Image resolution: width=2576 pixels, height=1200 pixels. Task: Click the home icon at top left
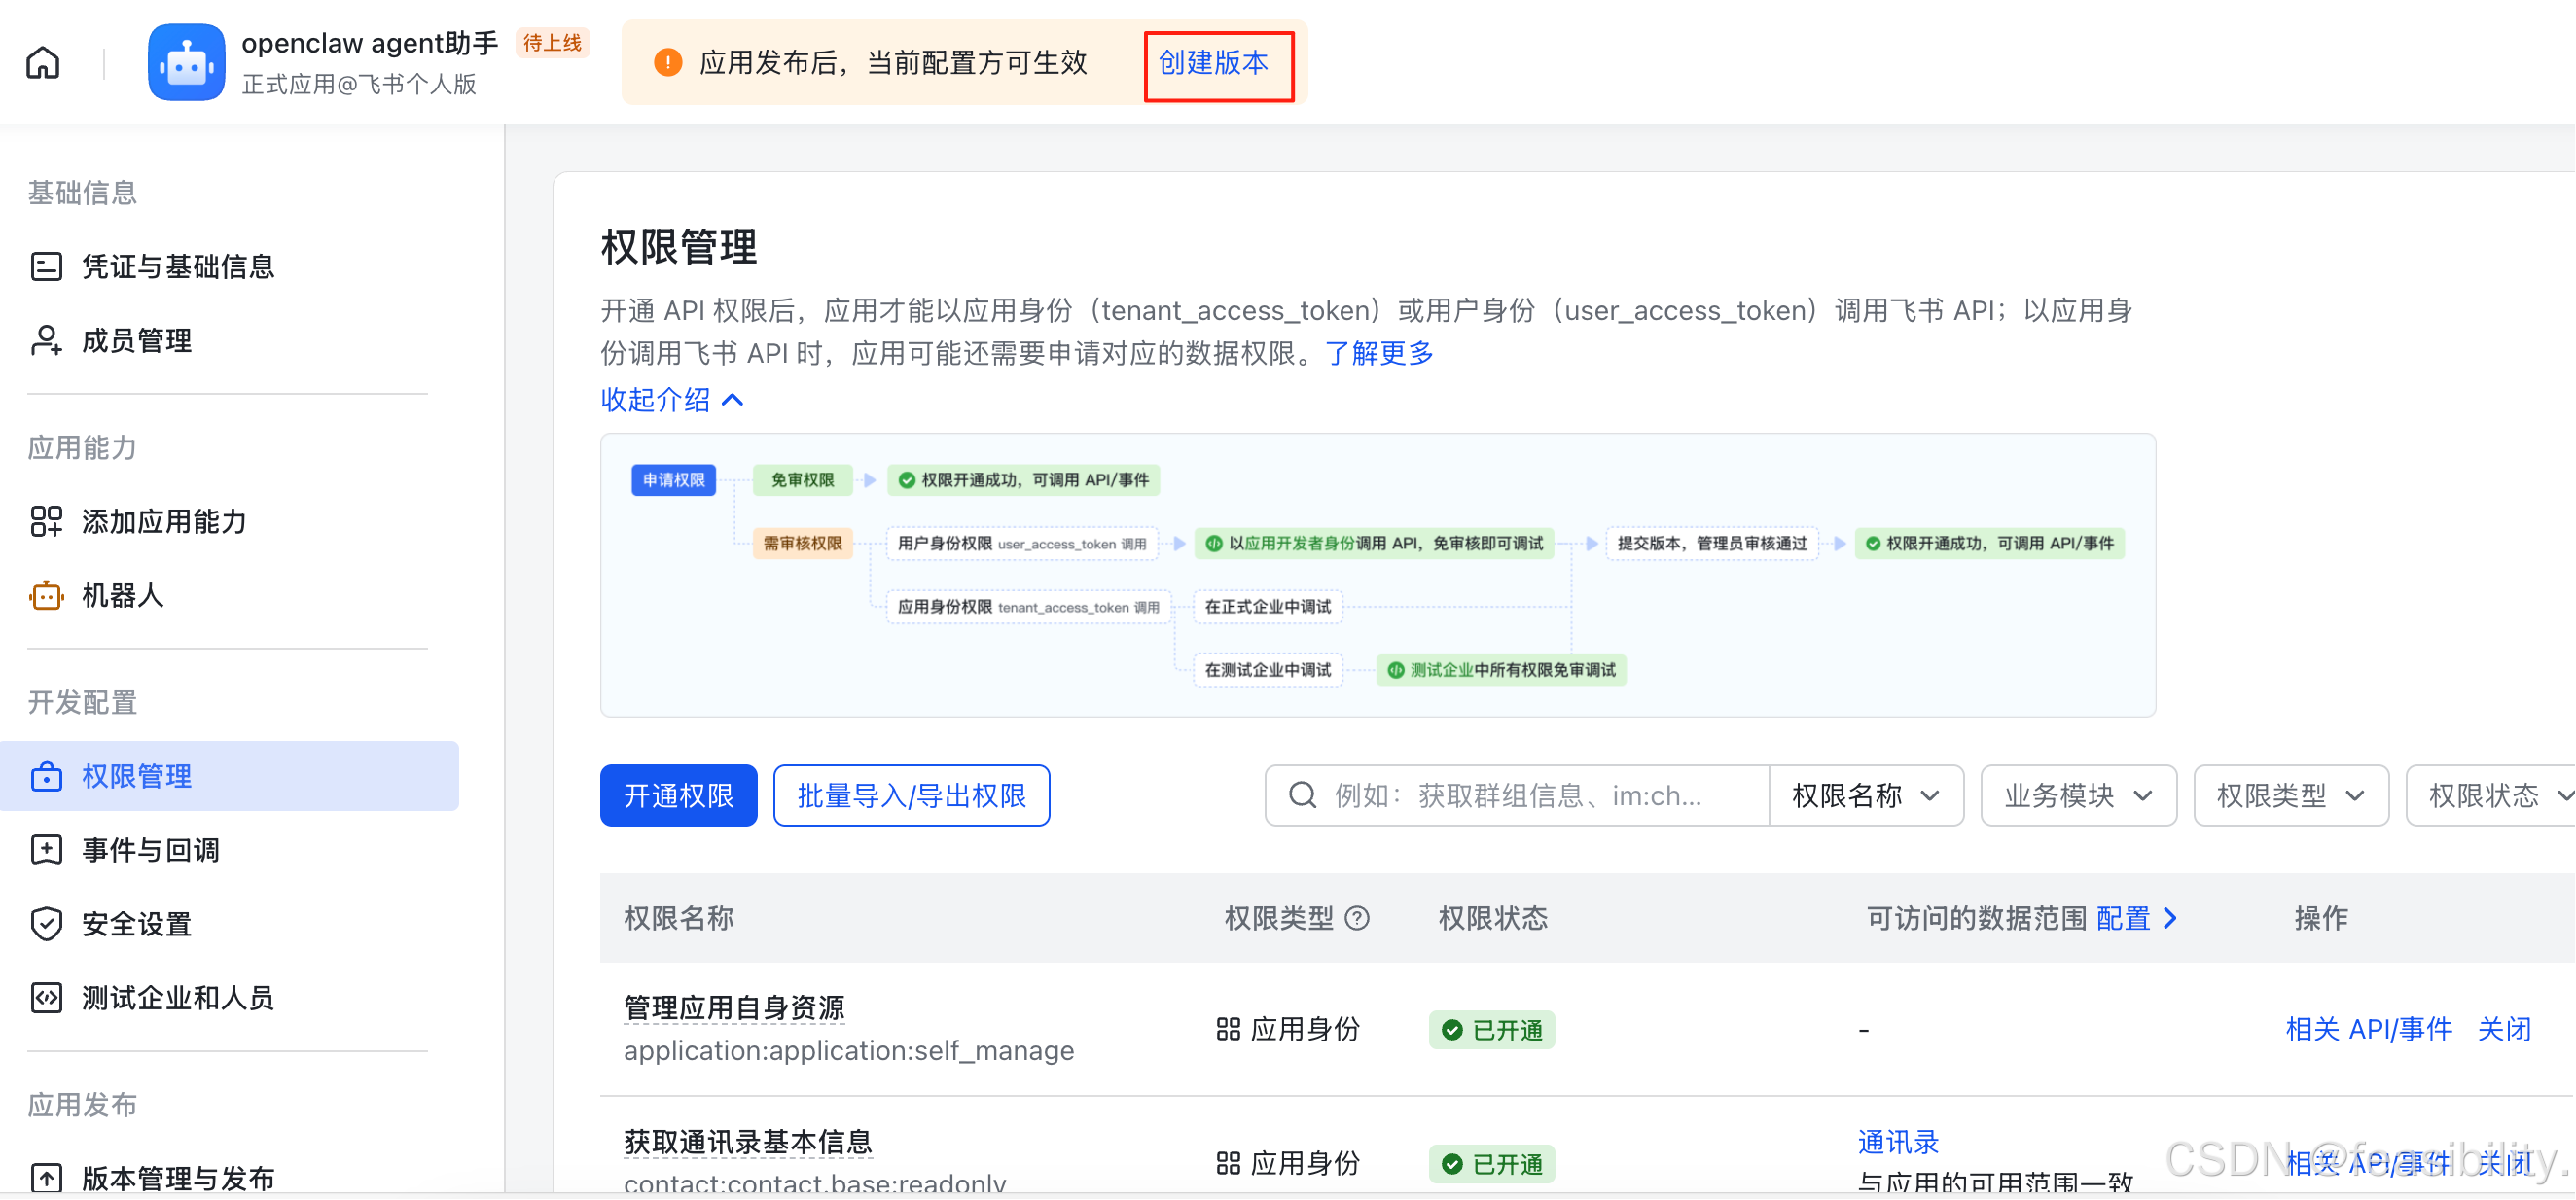click(42, 62)
